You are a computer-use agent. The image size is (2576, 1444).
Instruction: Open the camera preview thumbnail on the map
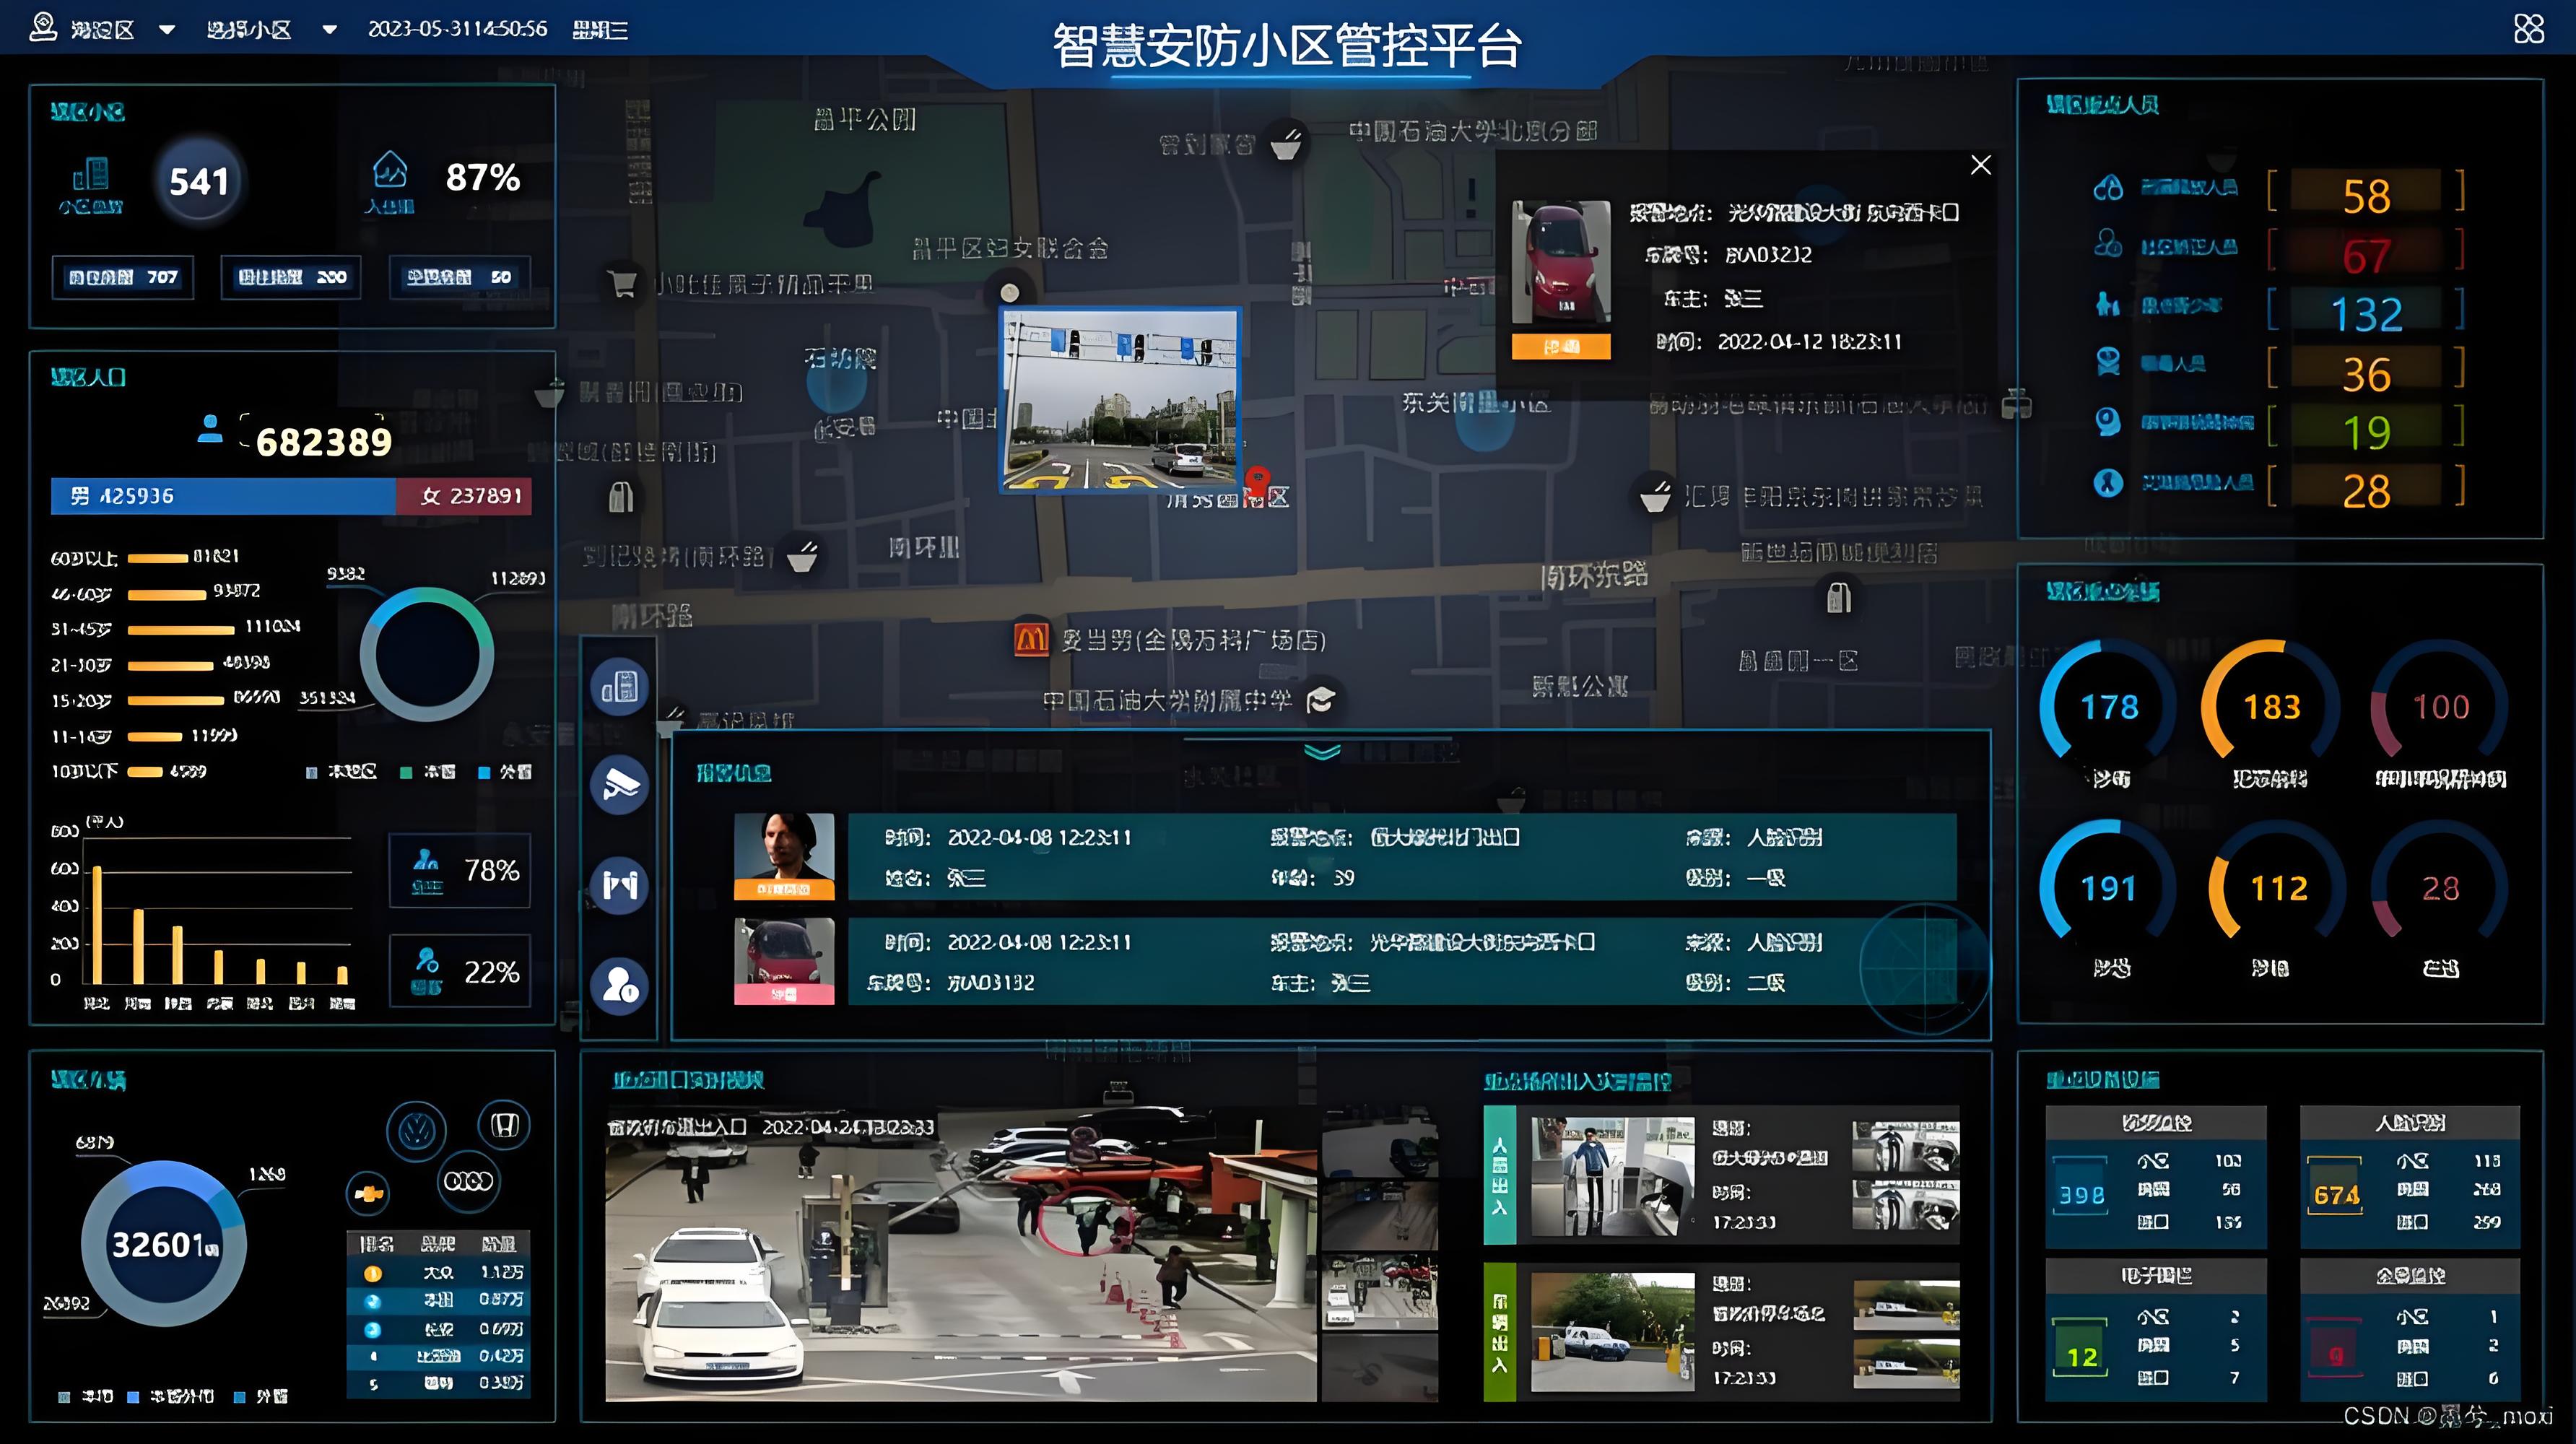coord(1120,400)
